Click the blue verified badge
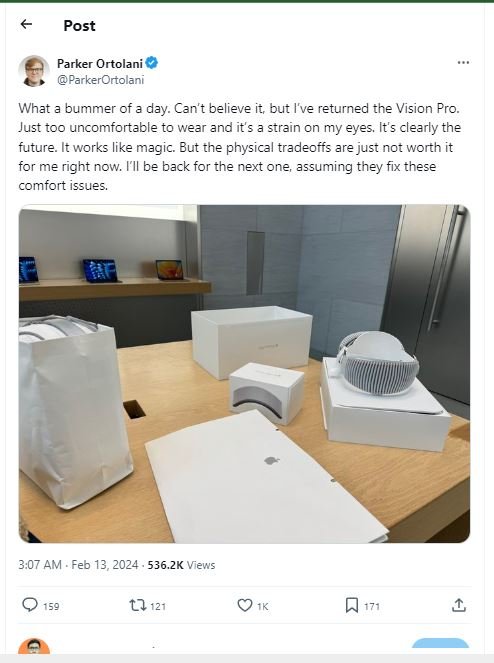 pyautogui.click(x=152, y=63)
